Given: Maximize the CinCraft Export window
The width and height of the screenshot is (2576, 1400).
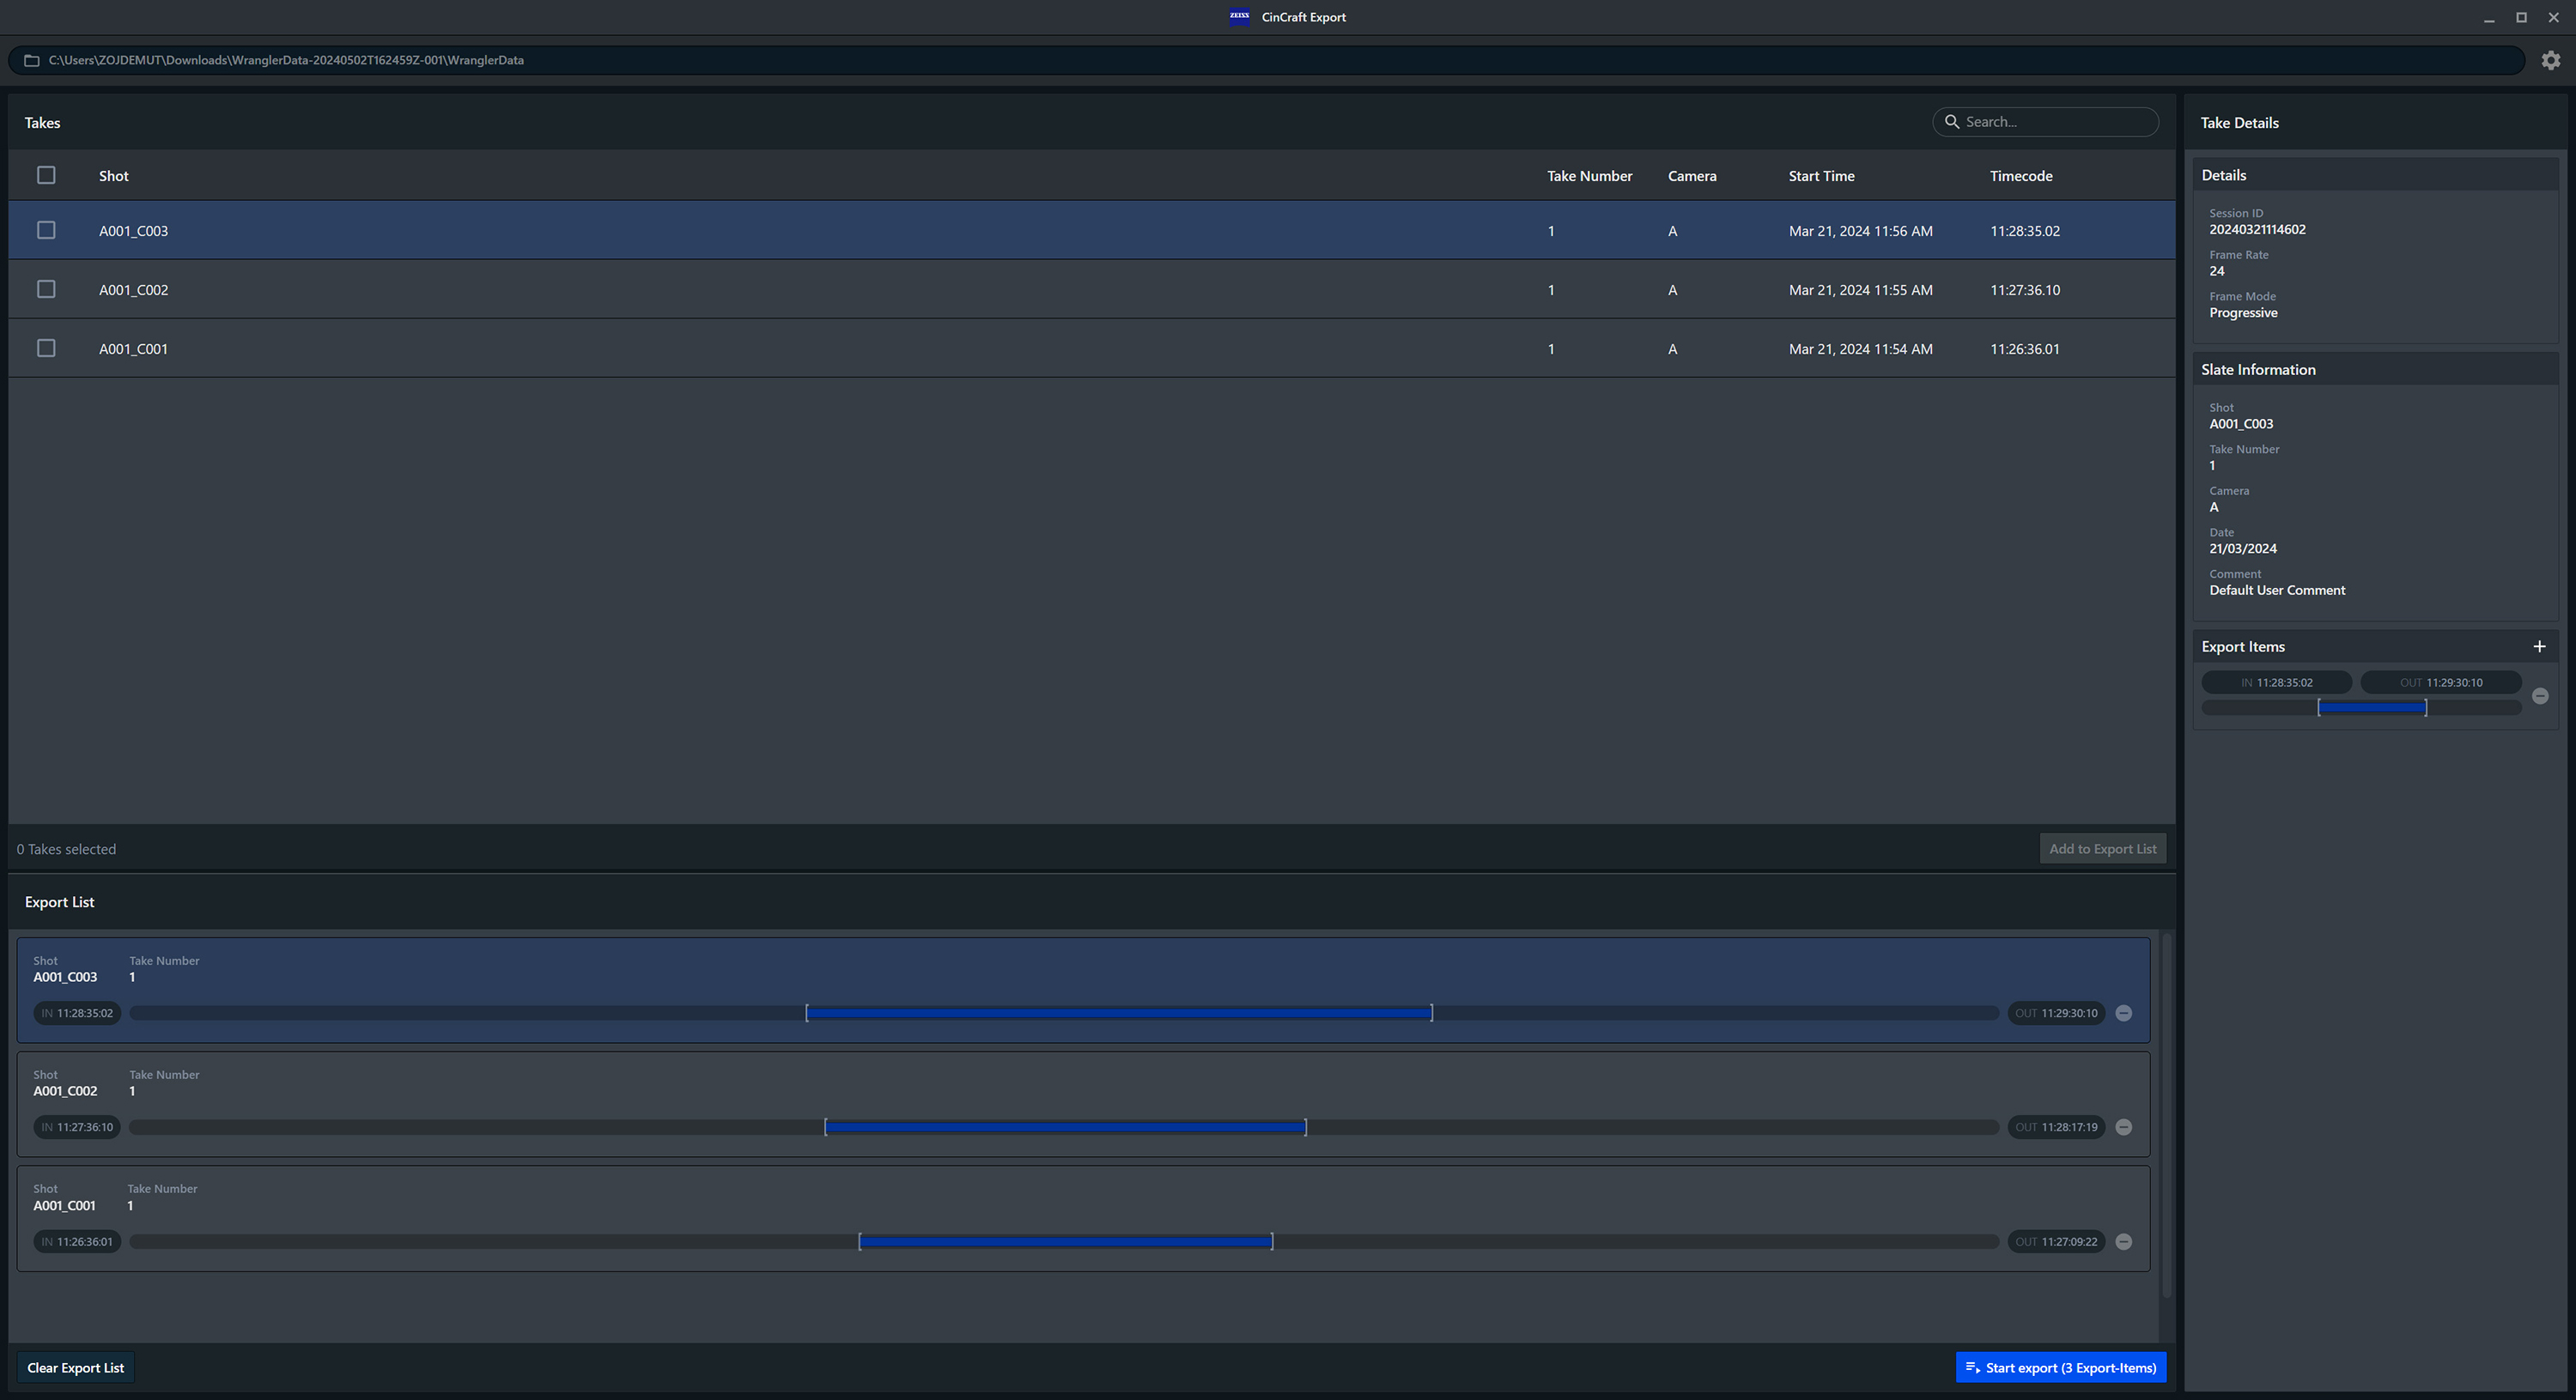Looking at the screenshot, I should point(2521,17).
